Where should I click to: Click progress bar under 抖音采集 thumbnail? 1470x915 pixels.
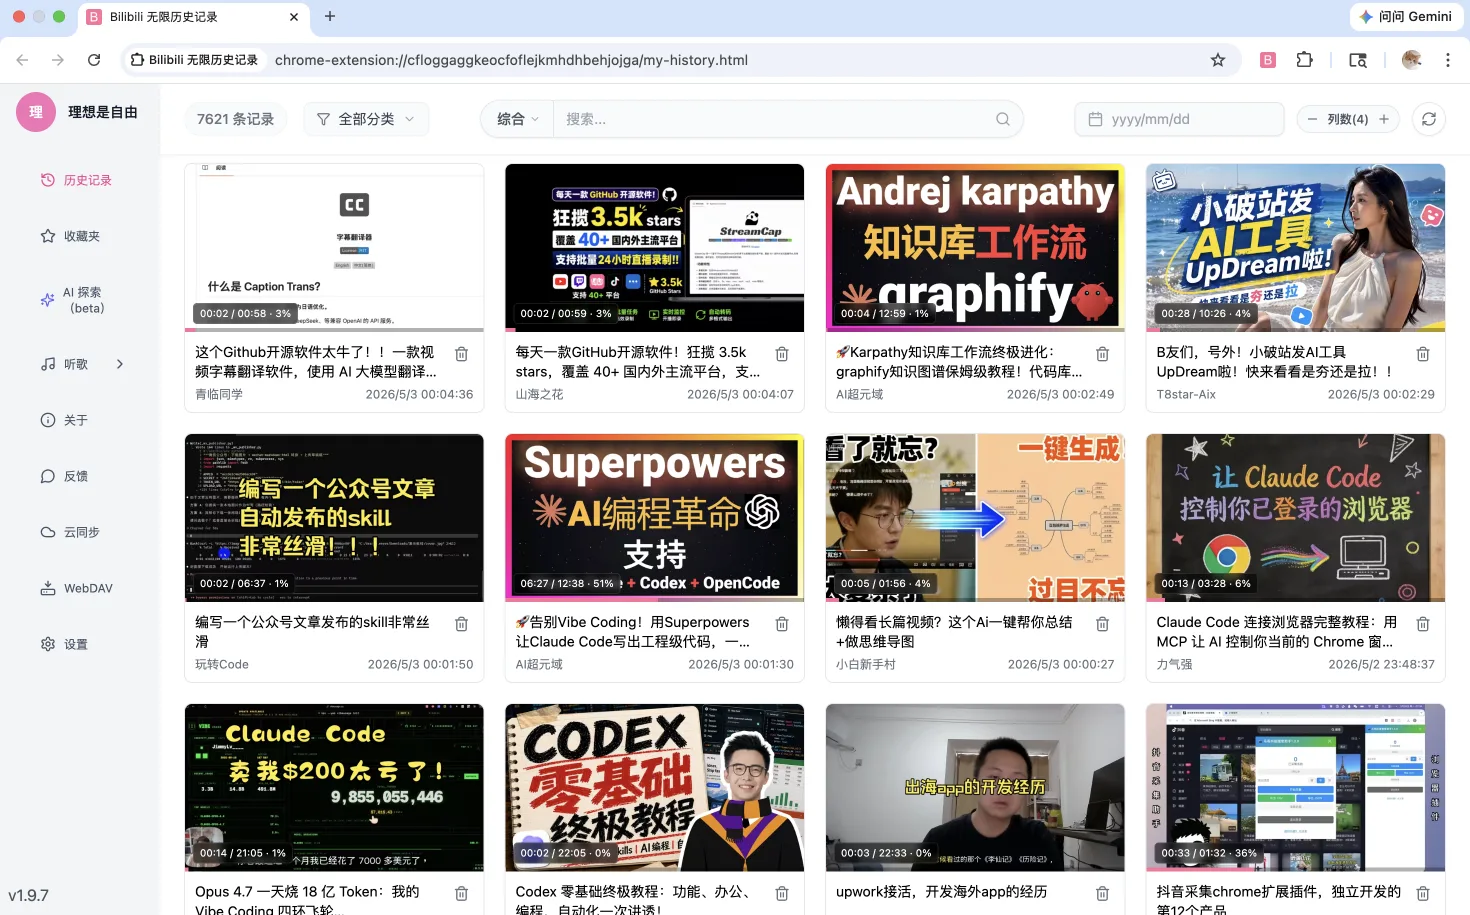tap(1295, 870)
